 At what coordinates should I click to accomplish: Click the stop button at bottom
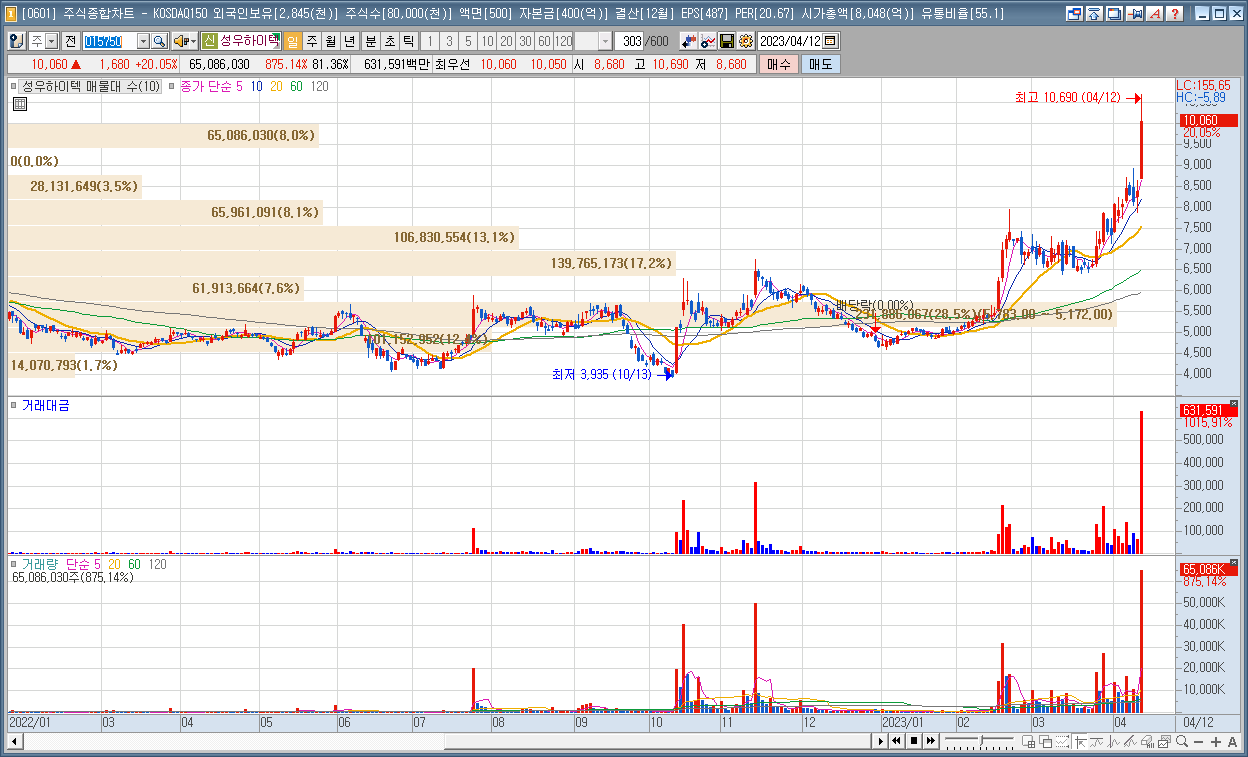point(913,741)
